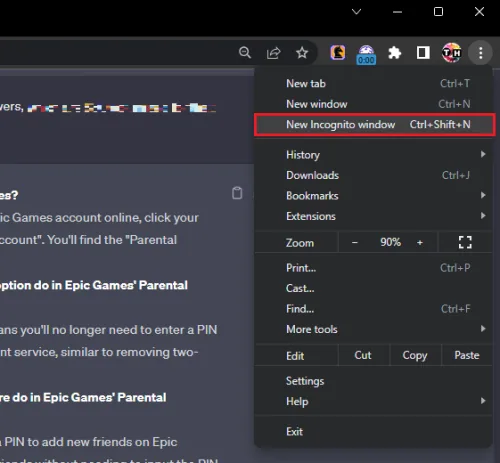Open Settings from menu
Image resolution: width=500 pixels, height=463 pixels.
tap(373, 381)
